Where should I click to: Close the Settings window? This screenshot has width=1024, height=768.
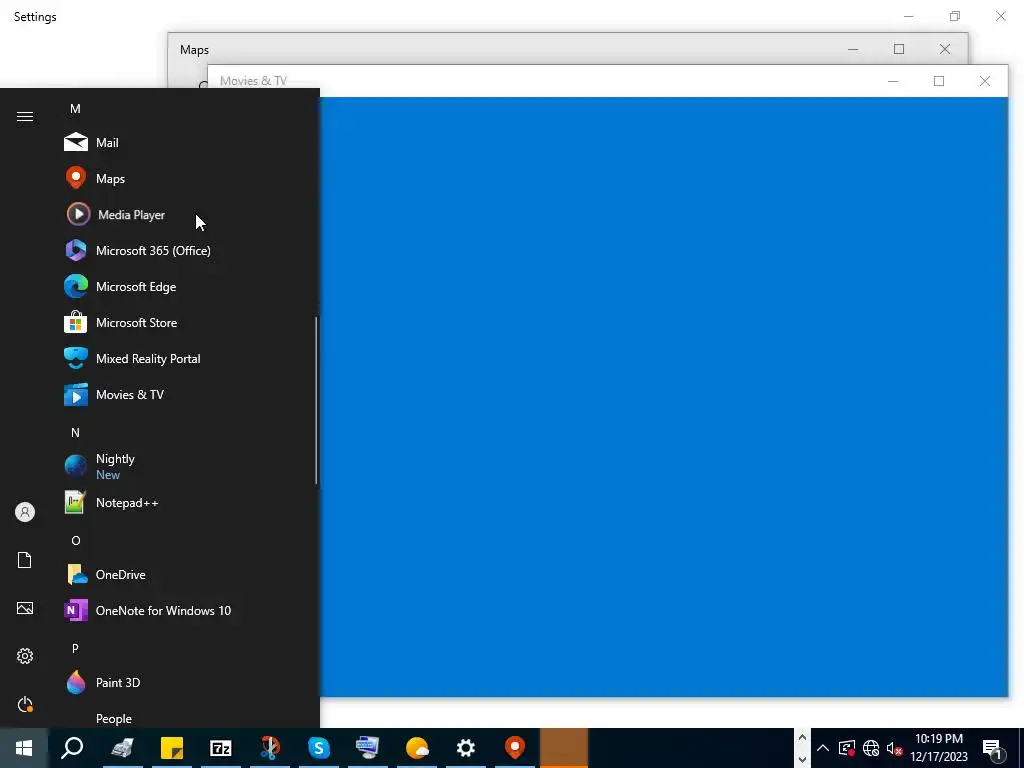click(1000, 16)
